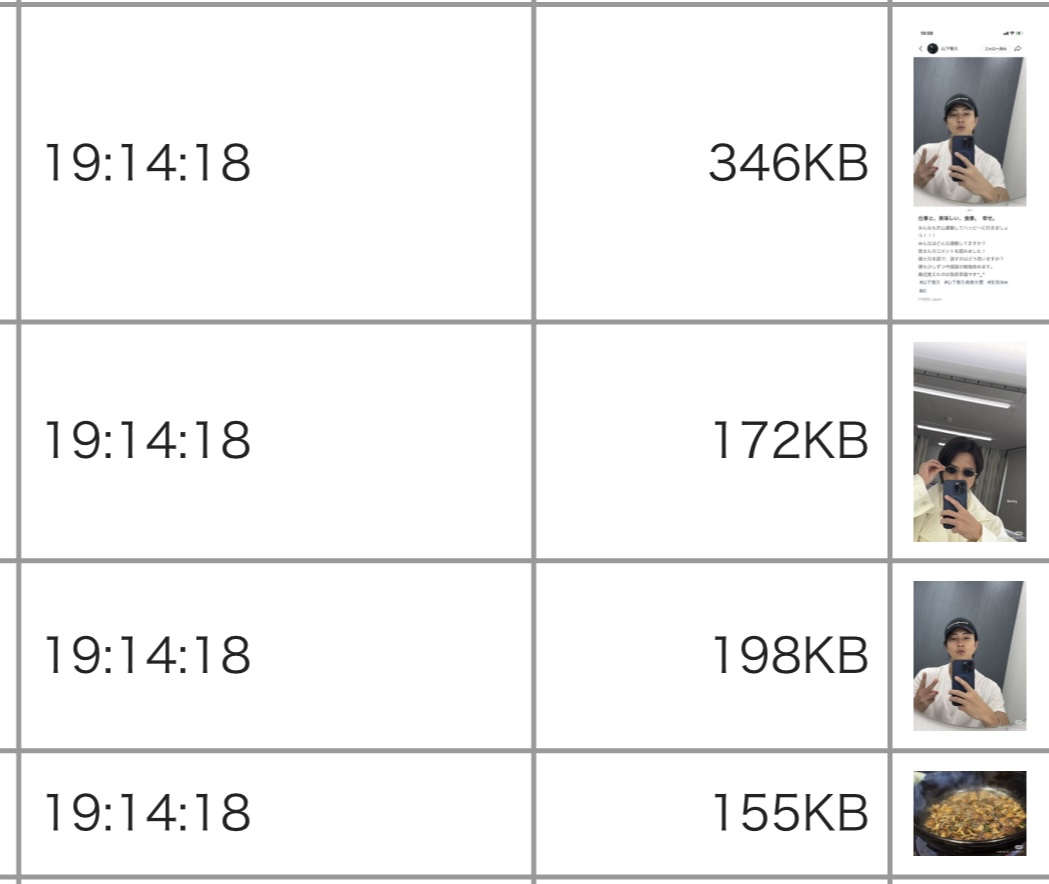Select the round profile avatar in first thumbnail
This screenshot has width=1049, height=884.
[932, 49]
